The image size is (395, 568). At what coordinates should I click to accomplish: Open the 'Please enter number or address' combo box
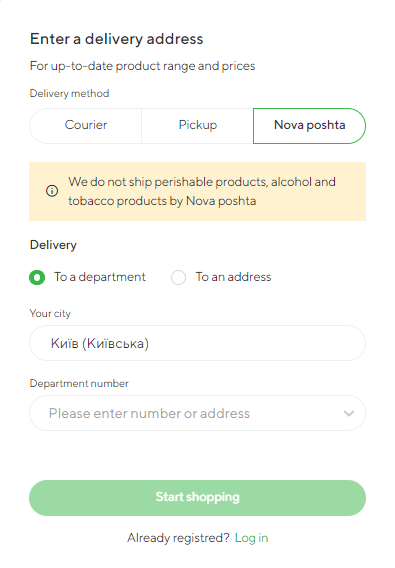(x=198, y=413)
